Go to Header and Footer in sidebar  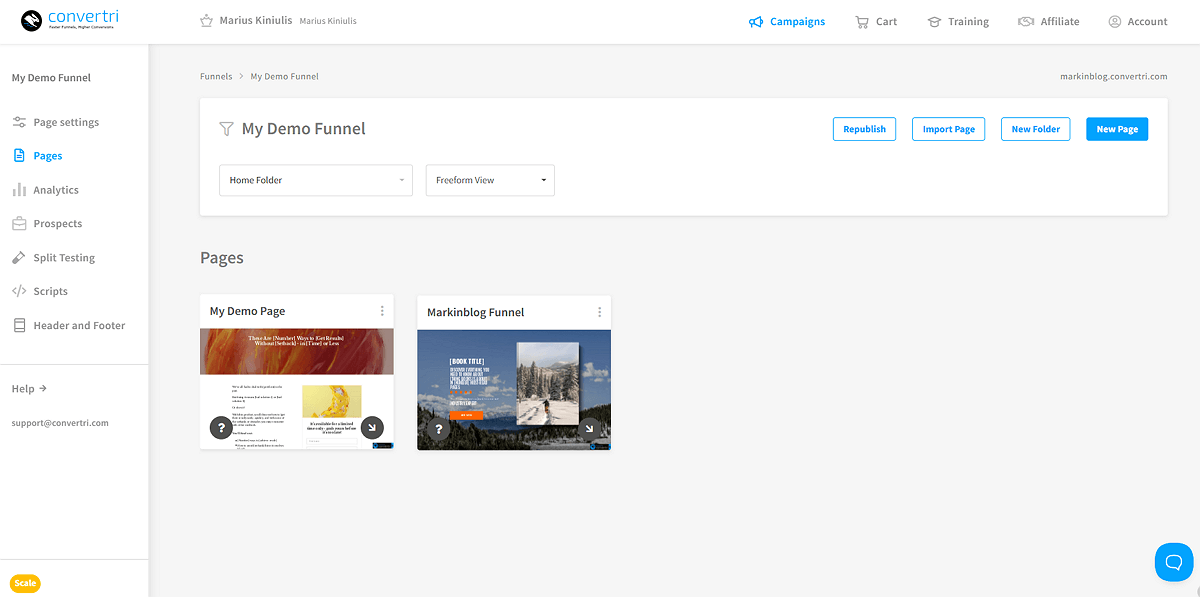(x=80, y=326)
